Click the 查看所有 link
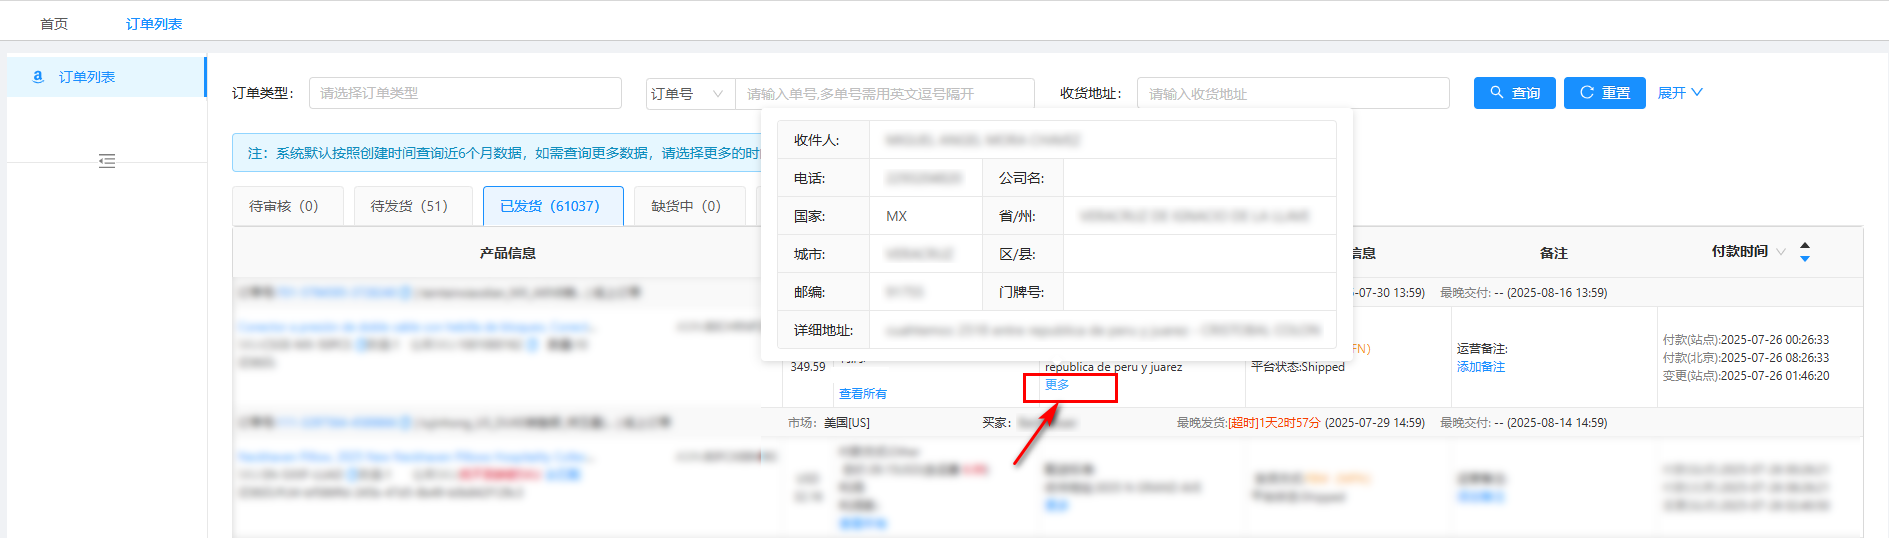This screenshot has width=1889, height=538. point(863,394)
